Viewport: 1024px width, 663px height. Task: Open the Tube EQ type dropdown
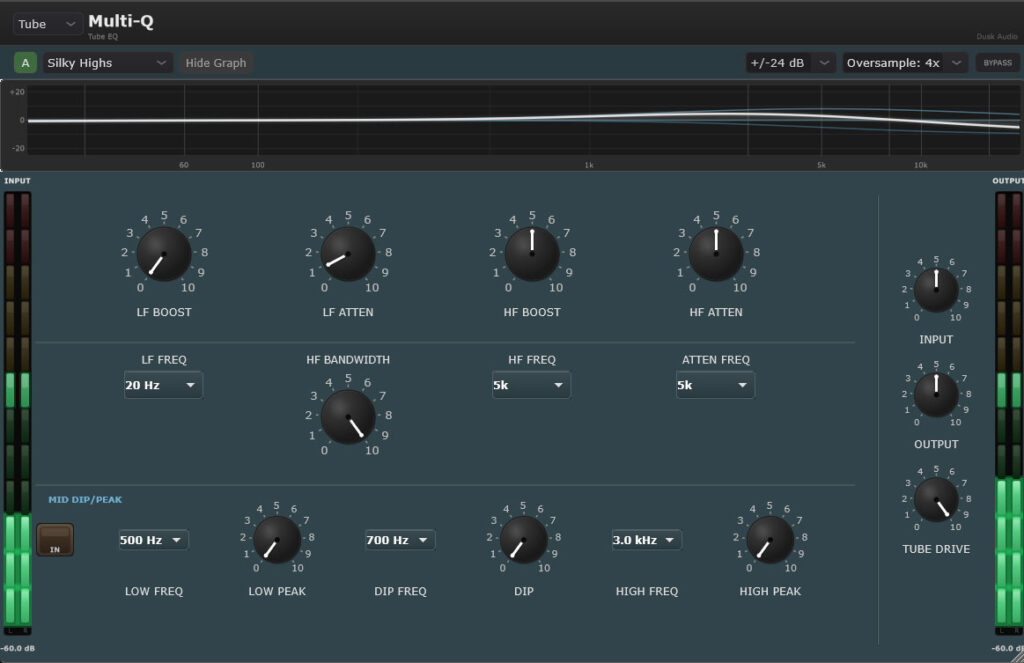tap(48, 23)
